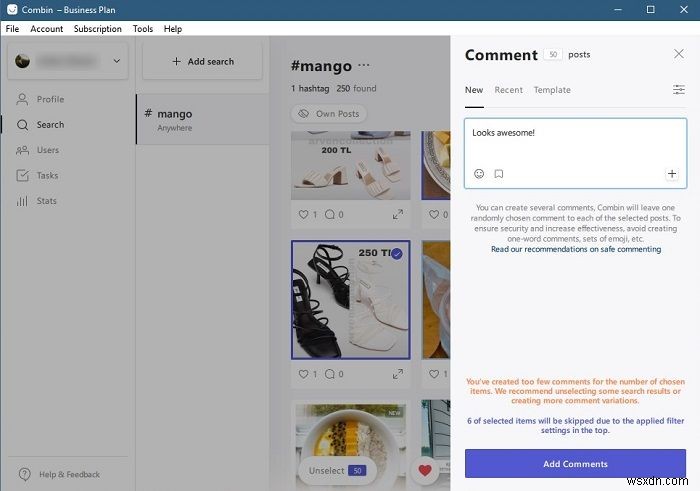Open Help & Feedback
The width and height of the screenshot is (700, 491).
(59, 474)
